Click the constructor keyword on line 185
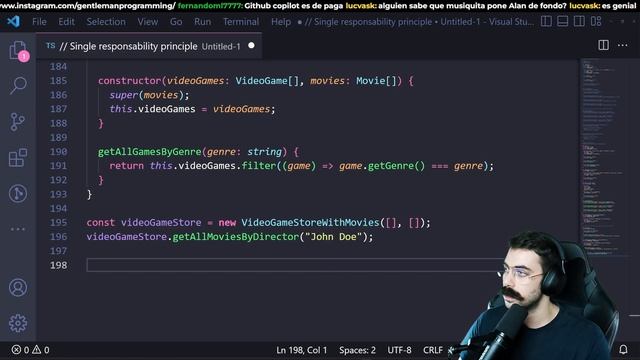 [129, 81]
